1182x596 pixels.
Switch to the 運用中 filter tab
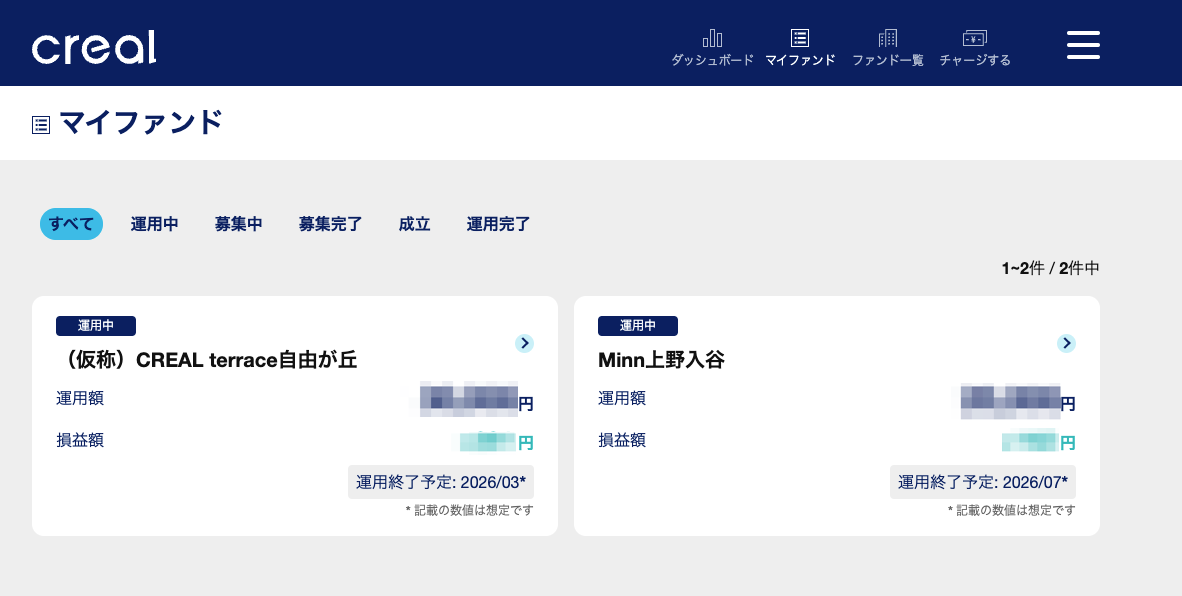(155, 224)
